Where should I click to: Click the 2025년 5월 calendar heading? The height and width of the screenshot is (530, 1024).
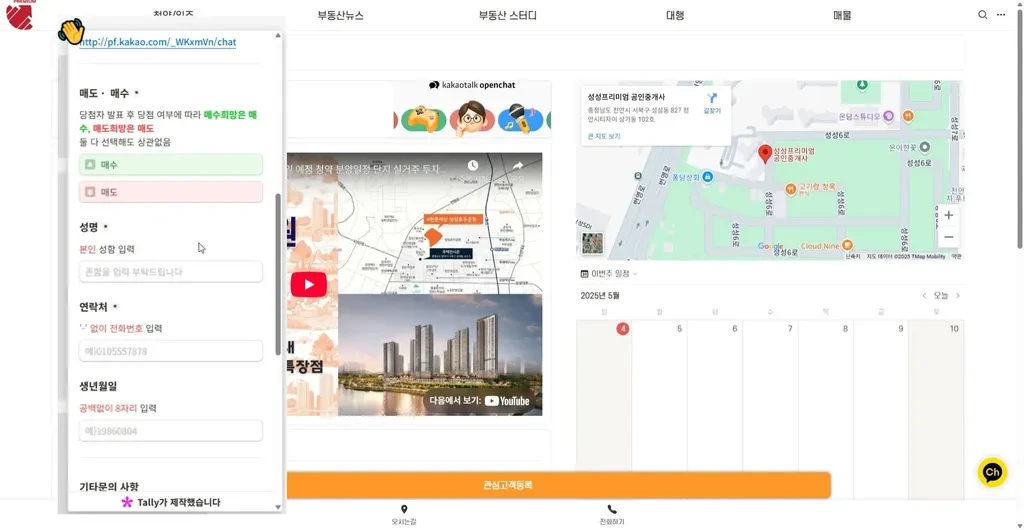(600, 296)
